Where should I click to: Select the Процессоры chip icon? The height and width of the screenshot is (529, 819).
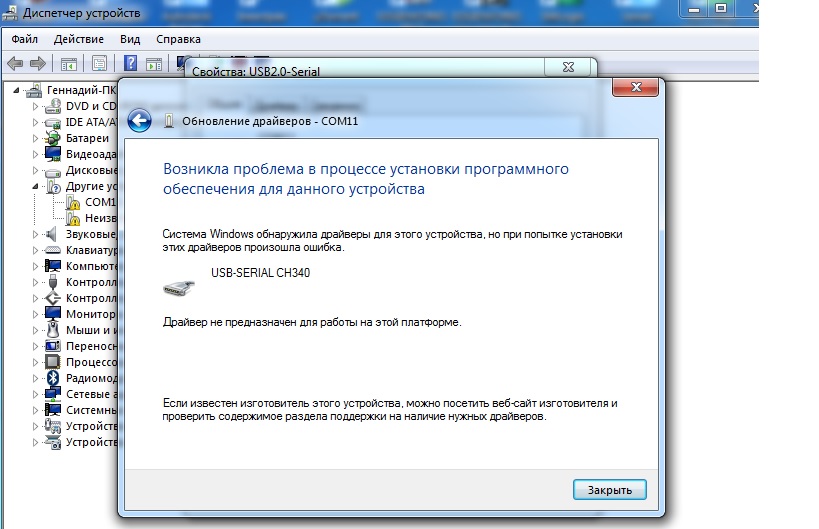53,362
